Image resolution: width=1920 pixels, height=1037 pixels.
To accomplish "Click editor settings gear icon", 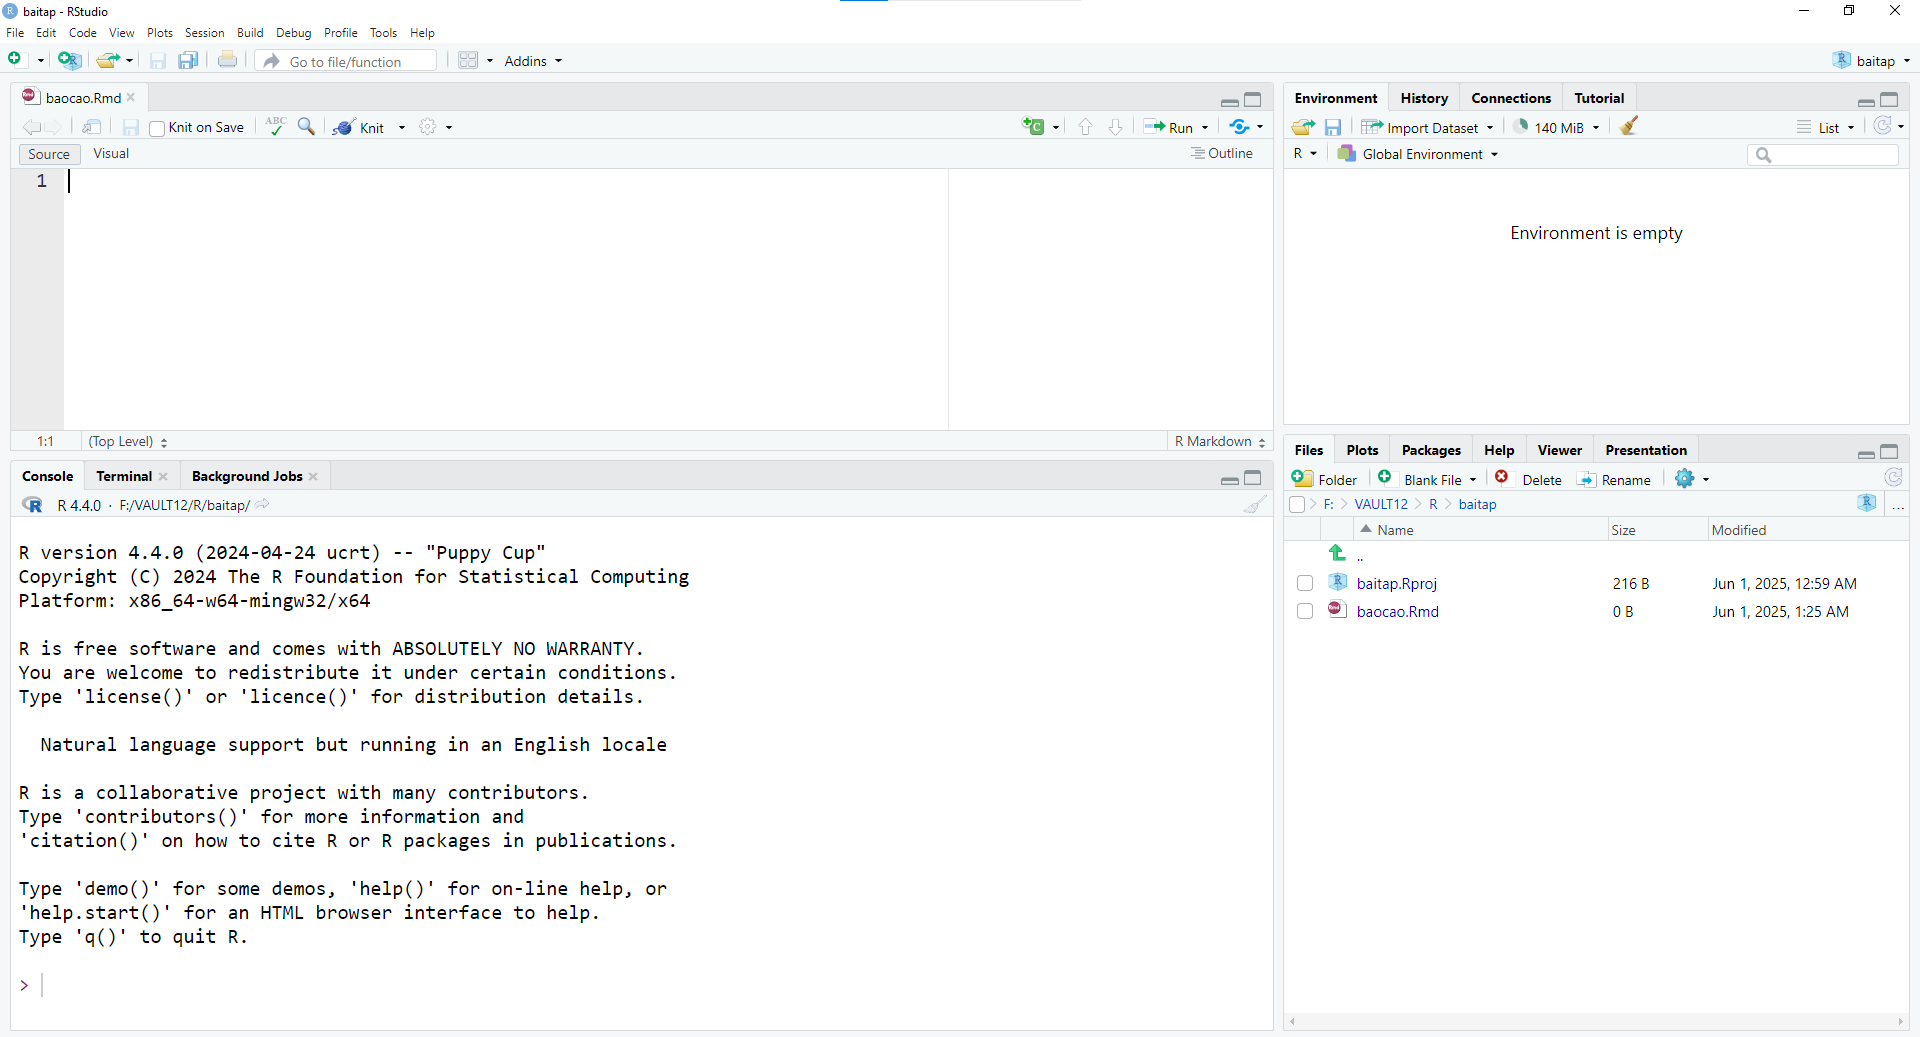I will pyautogui.click(x=427, y=127).
